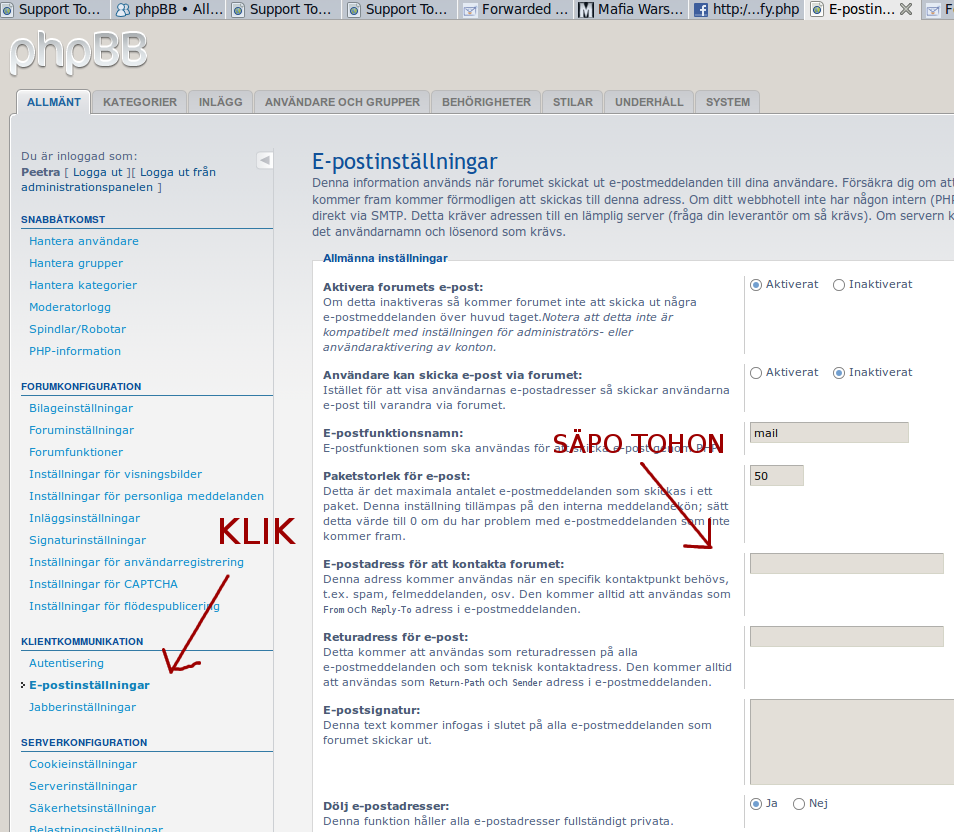
Task: Open Jabberinställningar in the sidebar
Action: [82, 707]
